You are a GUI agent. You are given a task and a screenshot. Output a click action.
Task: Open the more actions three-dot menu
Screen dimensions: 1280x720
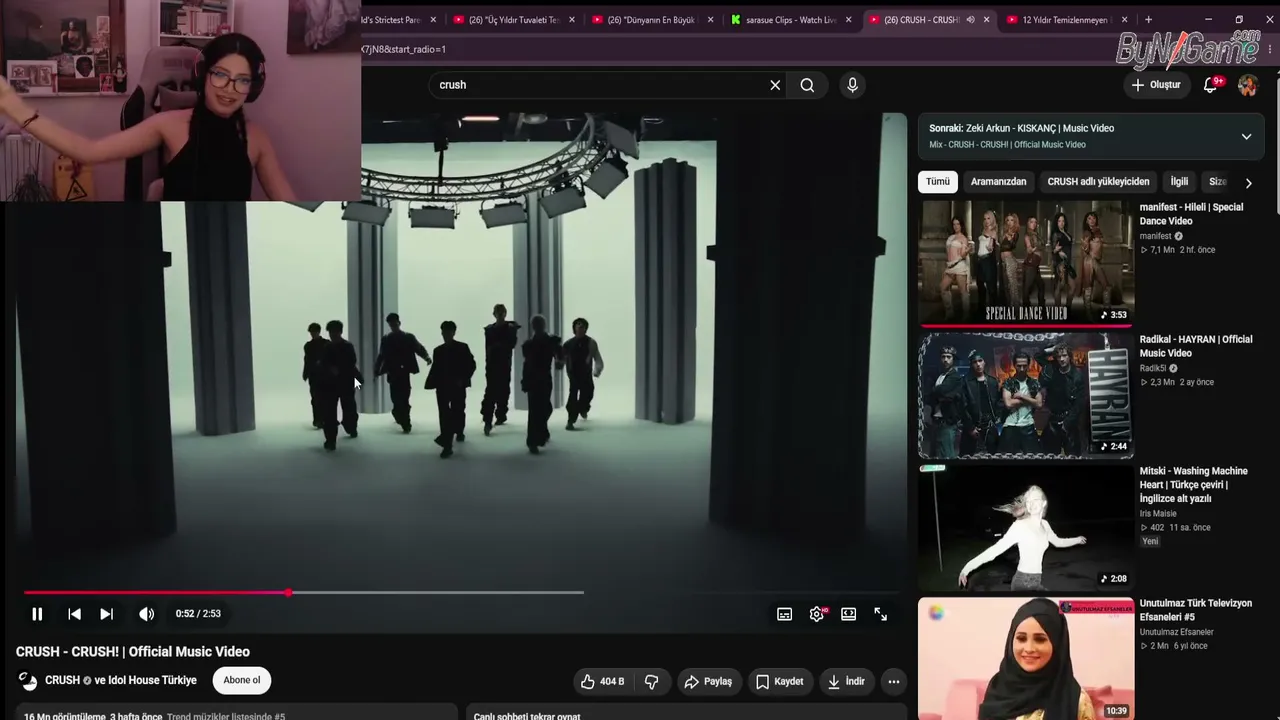point(894,682)
